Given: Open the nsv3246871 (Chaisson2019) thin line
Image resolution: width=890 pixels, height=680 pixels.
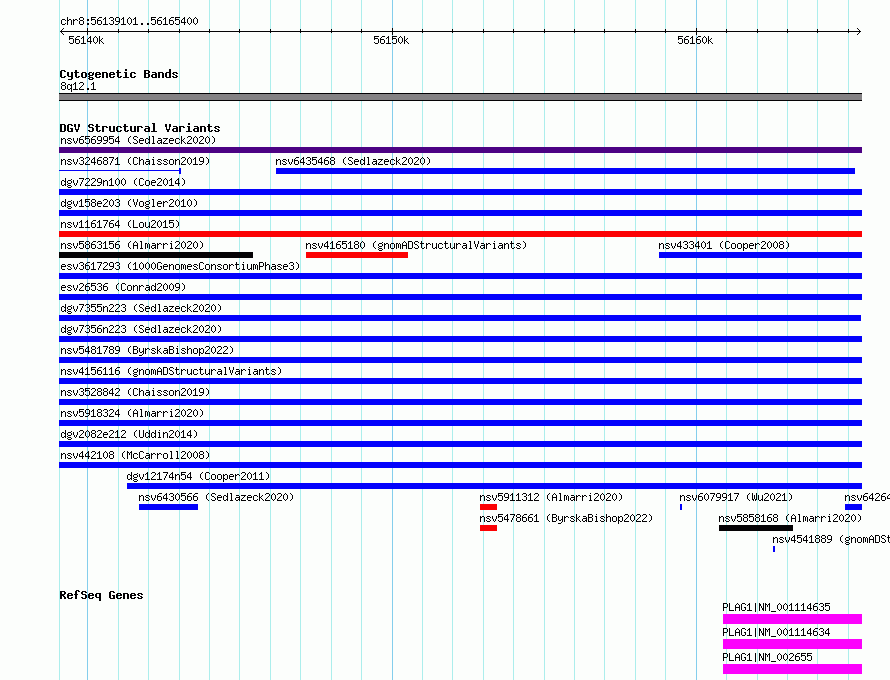Looking at the screenshot, I should 120,171.
